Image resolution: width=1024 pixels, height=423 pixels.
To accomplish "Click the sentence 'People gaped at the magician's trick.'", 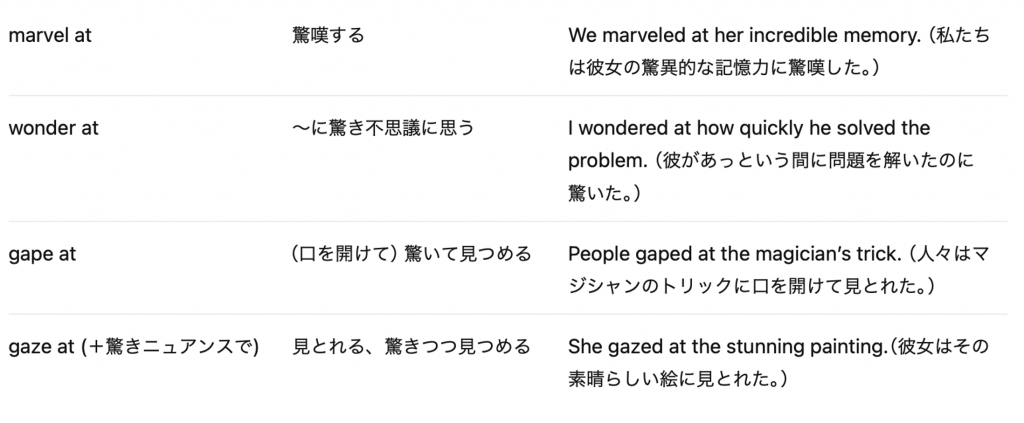I will pos(733,254).
